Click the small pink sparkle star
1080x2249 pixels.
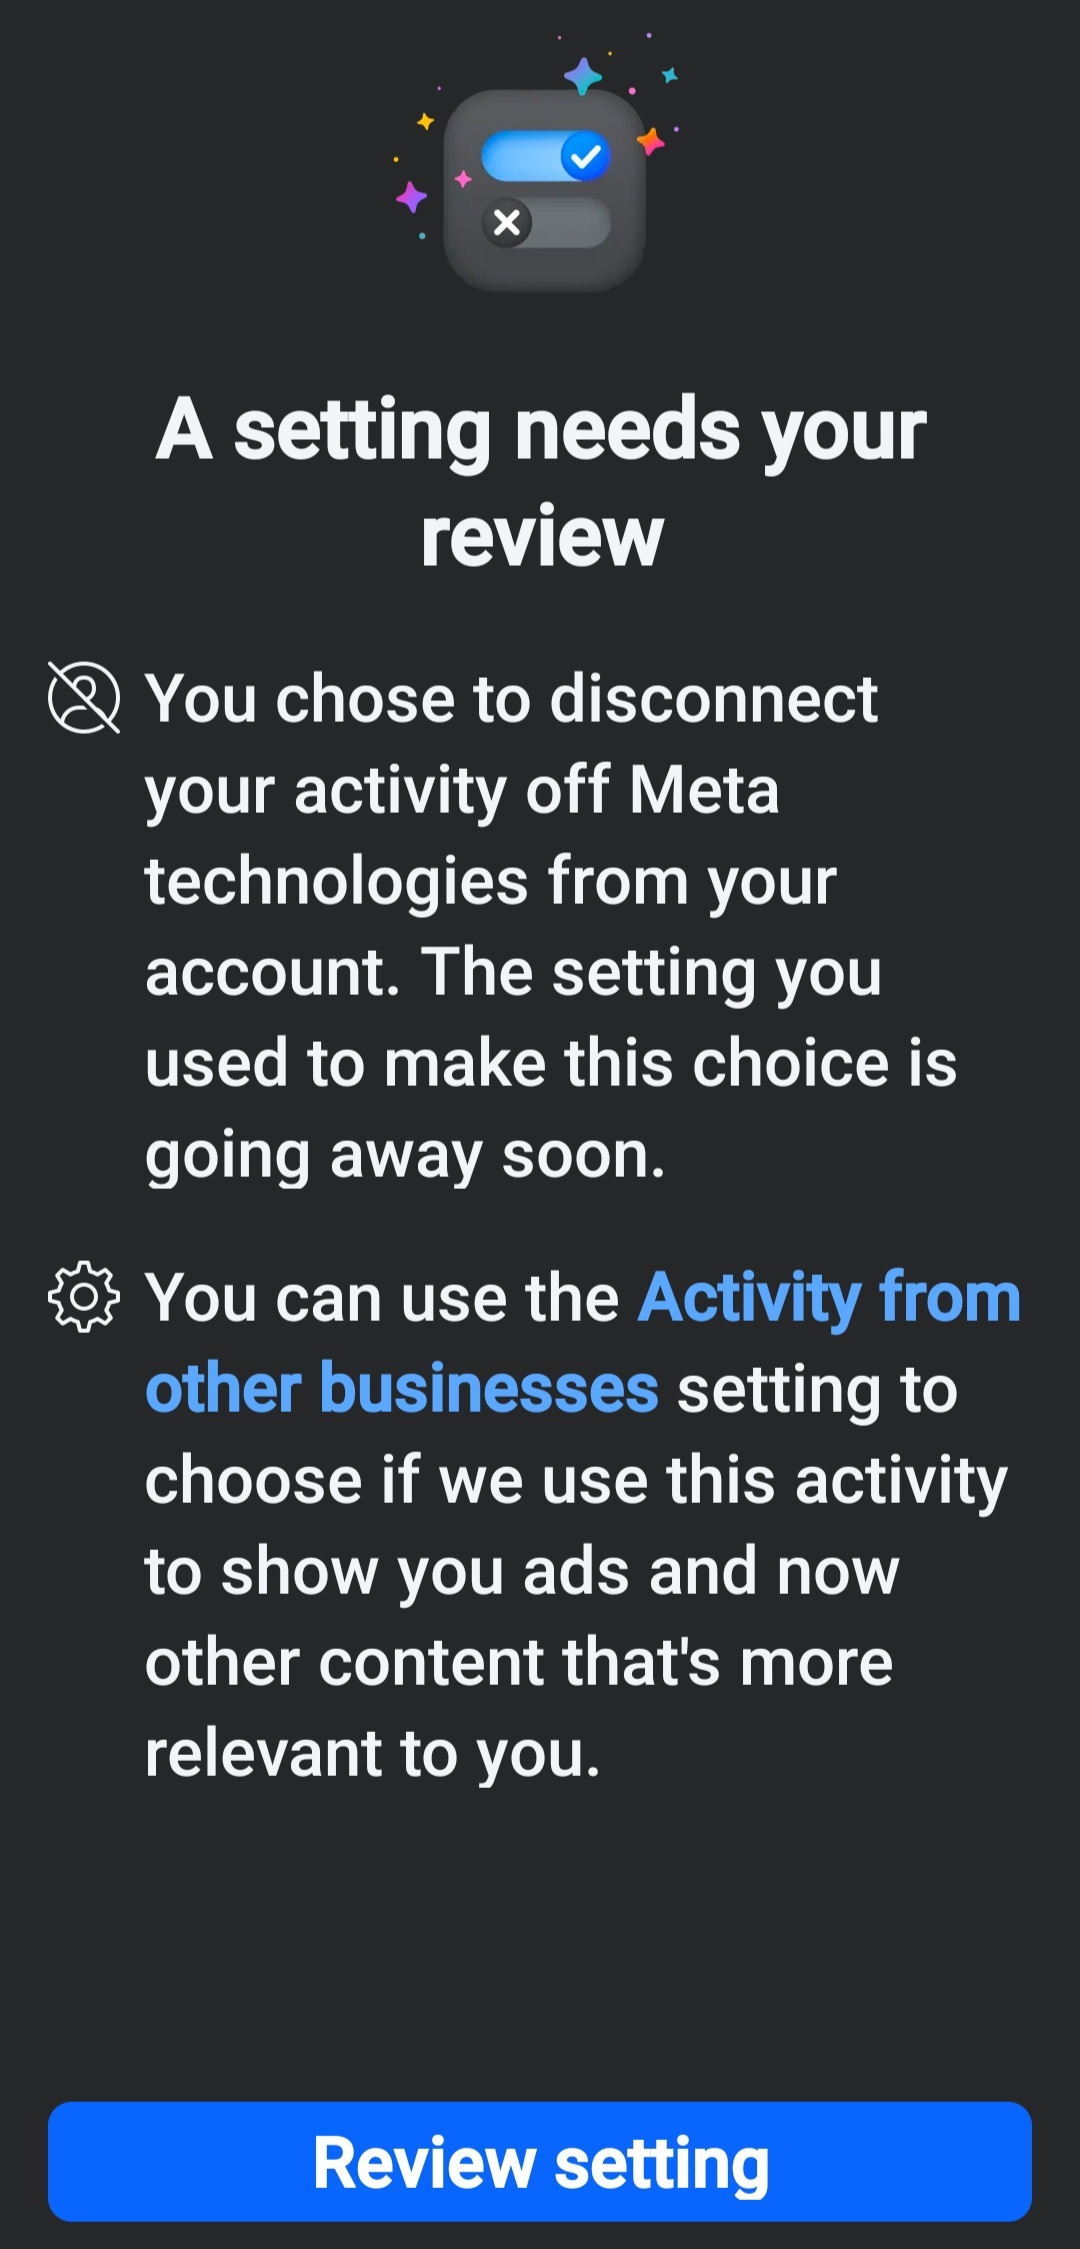[x=462, y=179]
